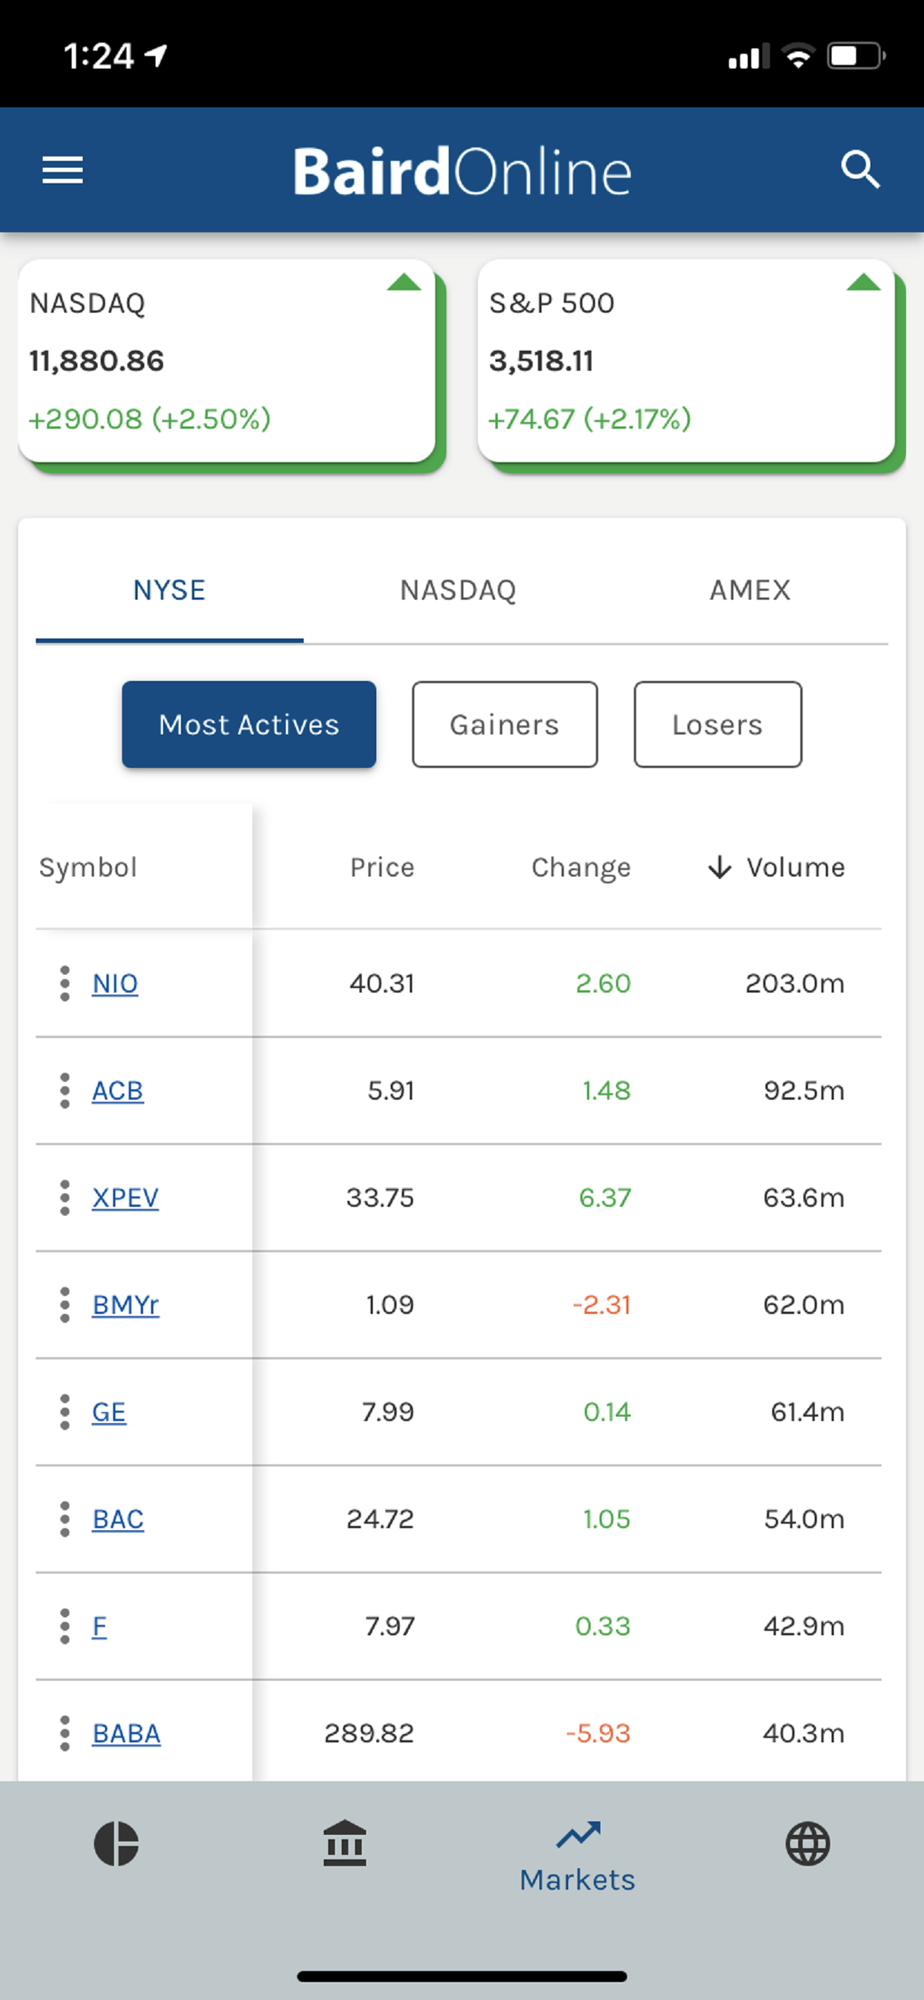Open the ACB stock link
The width and height of the screenshot is (924, 2000).
coord(118,1090)
